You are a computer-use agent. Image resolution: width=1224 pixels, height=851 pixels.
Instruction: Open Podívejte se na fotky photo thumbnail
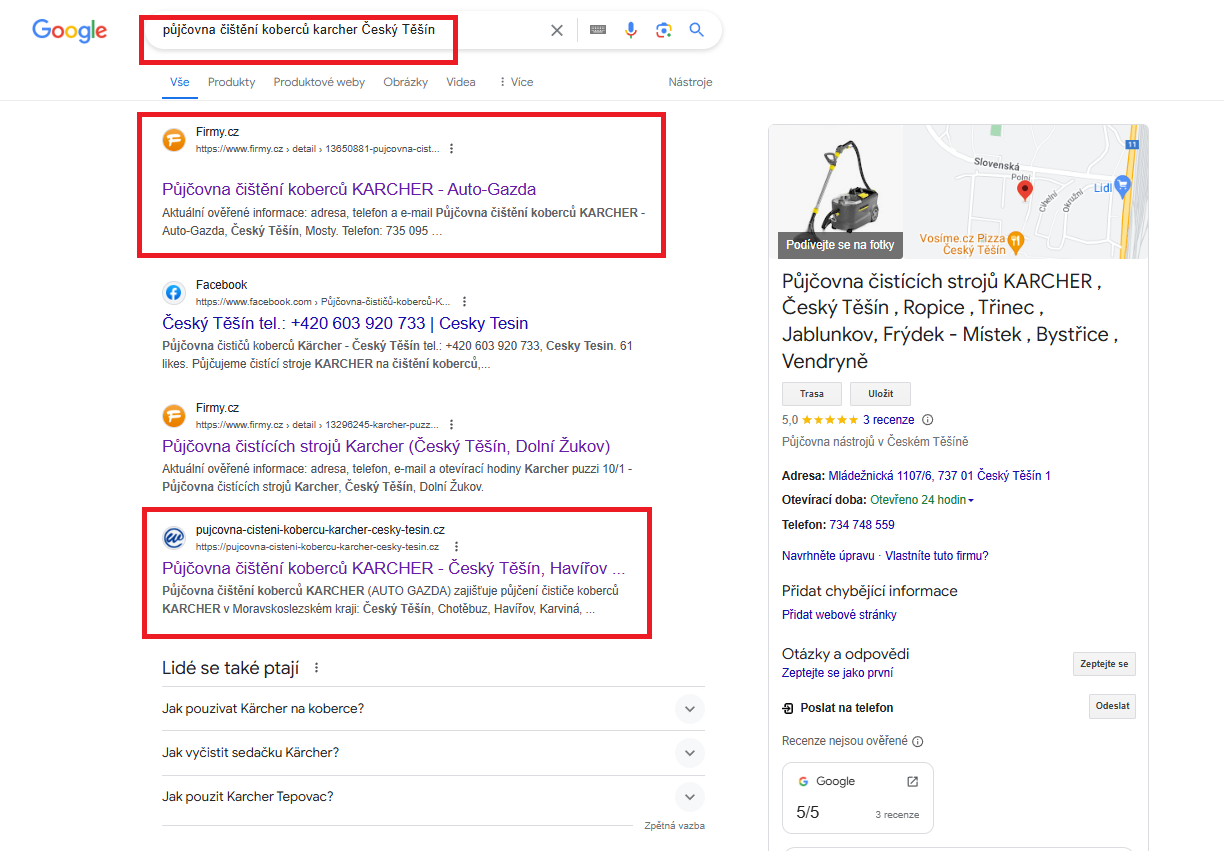click(x=840, y=192)
